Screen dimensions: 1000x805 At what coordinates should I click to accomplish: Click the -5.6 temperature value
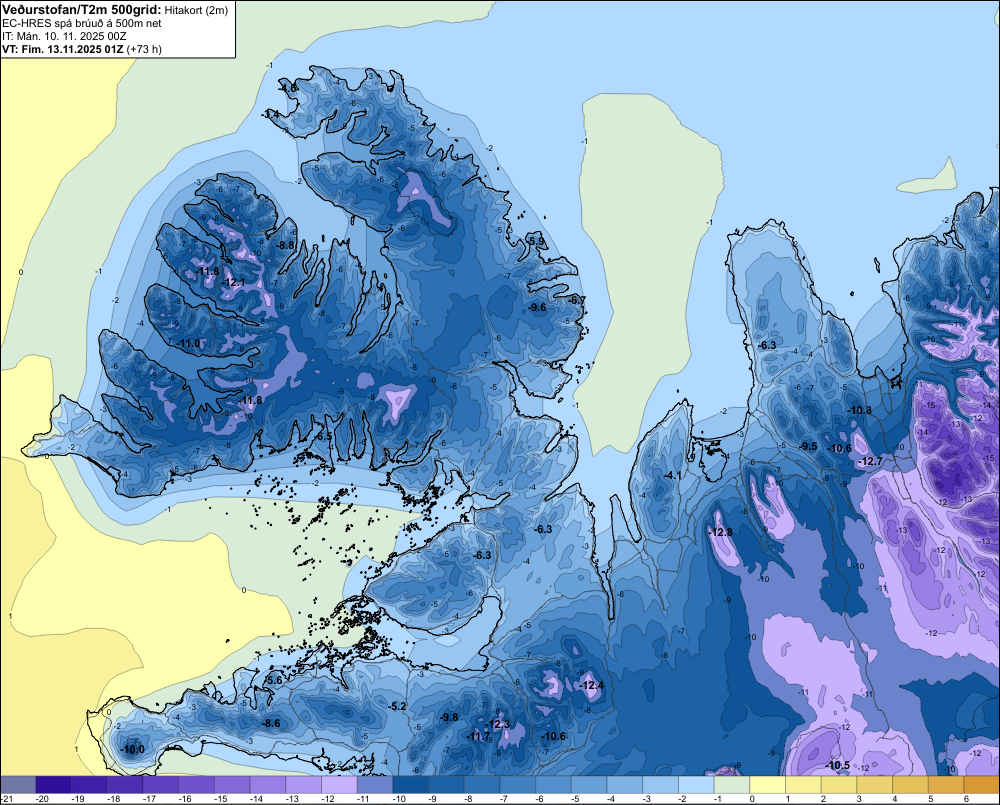coord(273,681)
